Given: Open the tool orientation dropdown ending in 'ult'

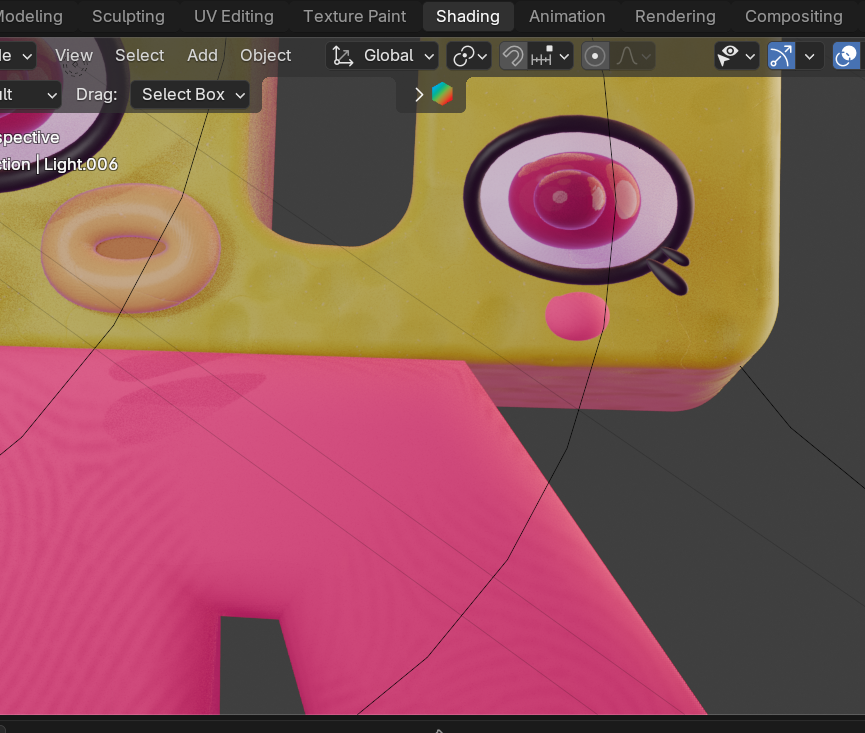Looking at the screenshot, I should click(28, 95).
